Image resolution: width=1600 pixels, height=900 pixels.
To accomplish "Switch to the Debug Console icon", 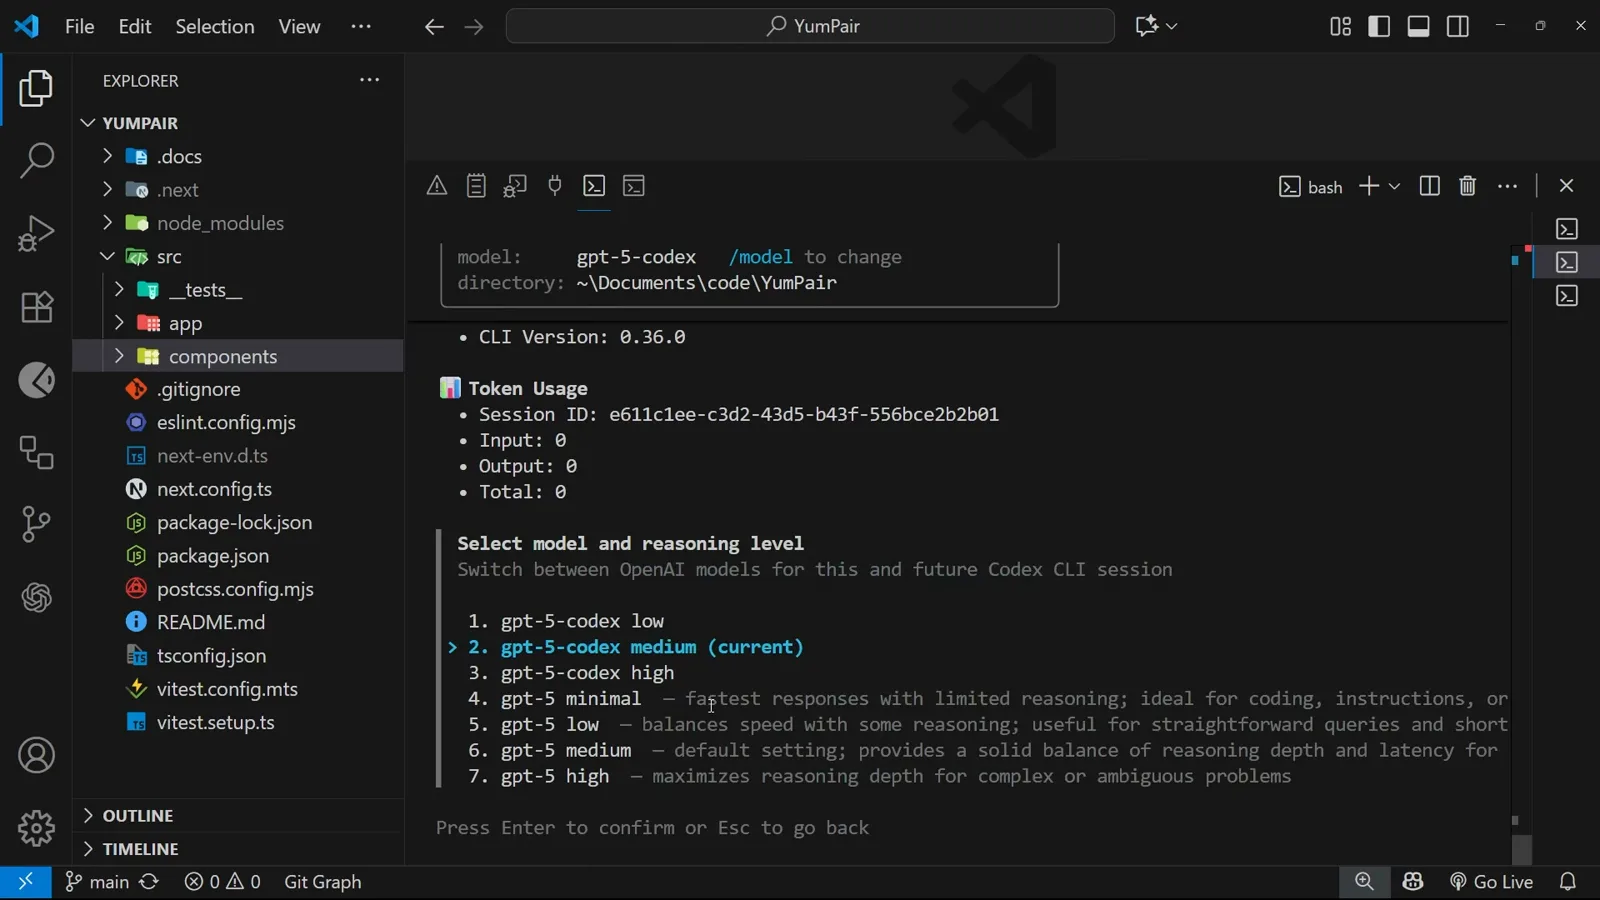I will point(515,186).
